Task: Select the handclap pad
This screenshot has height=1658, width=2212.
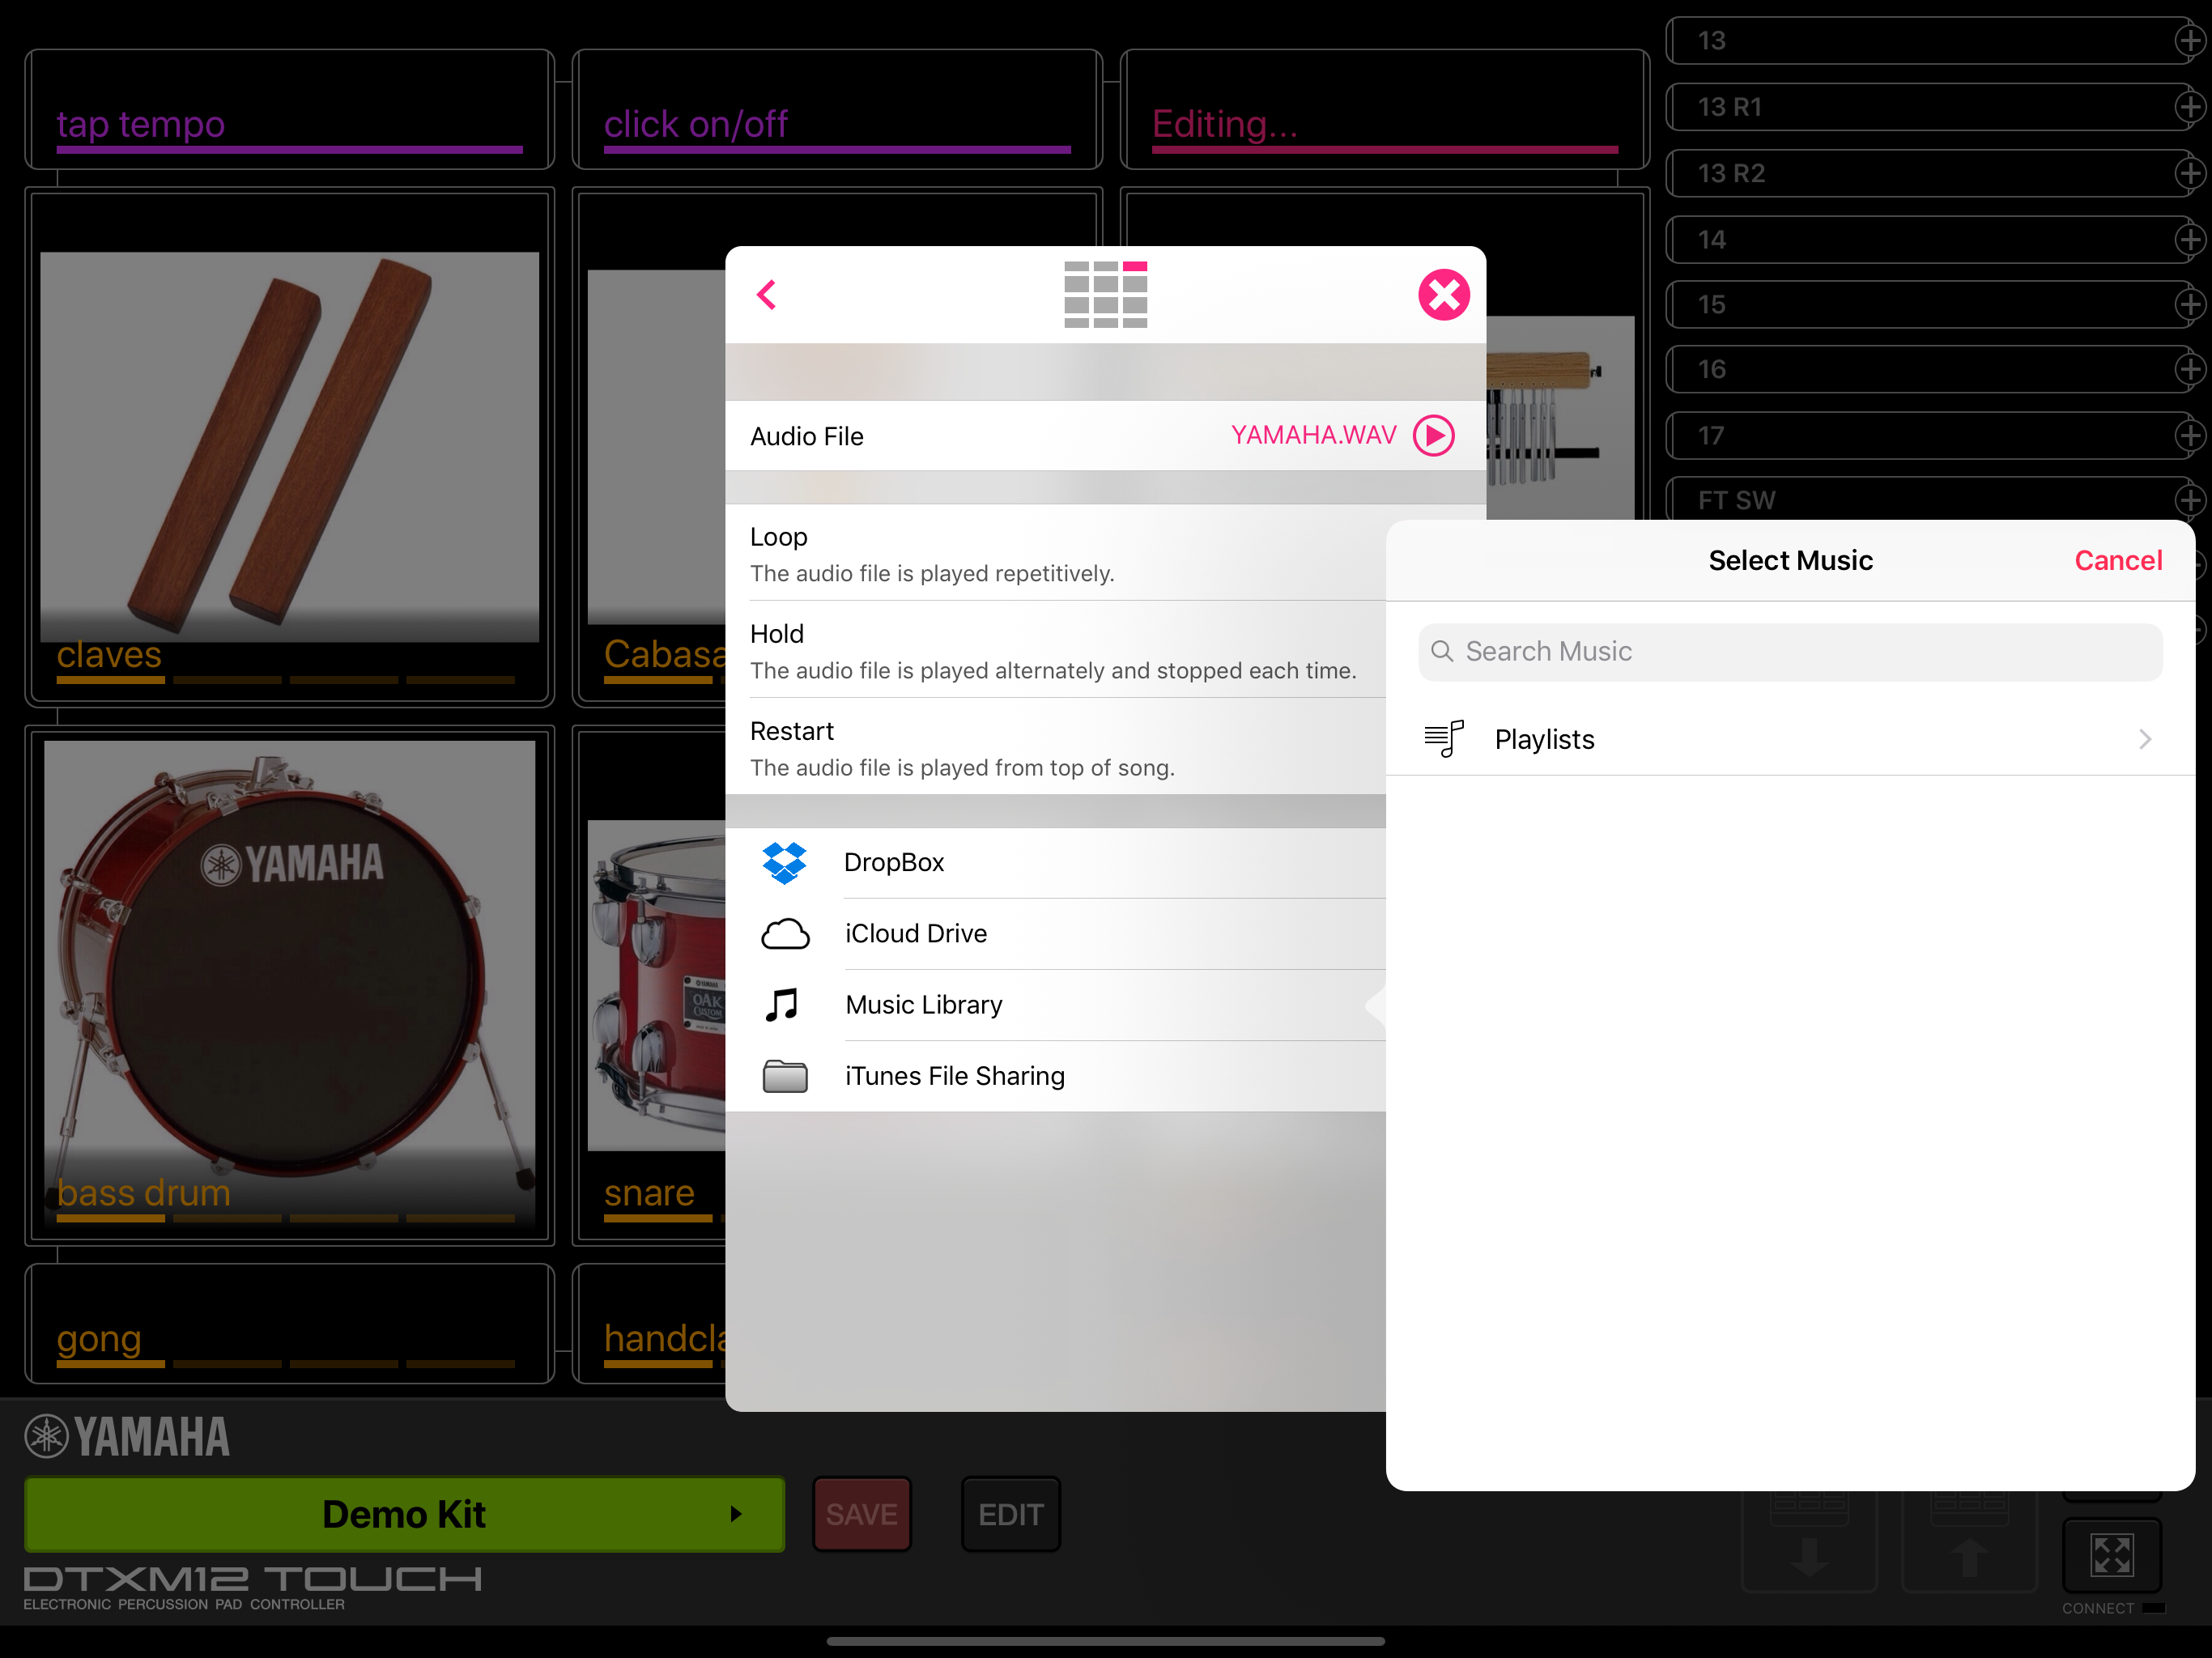Action: (650, 1323)
